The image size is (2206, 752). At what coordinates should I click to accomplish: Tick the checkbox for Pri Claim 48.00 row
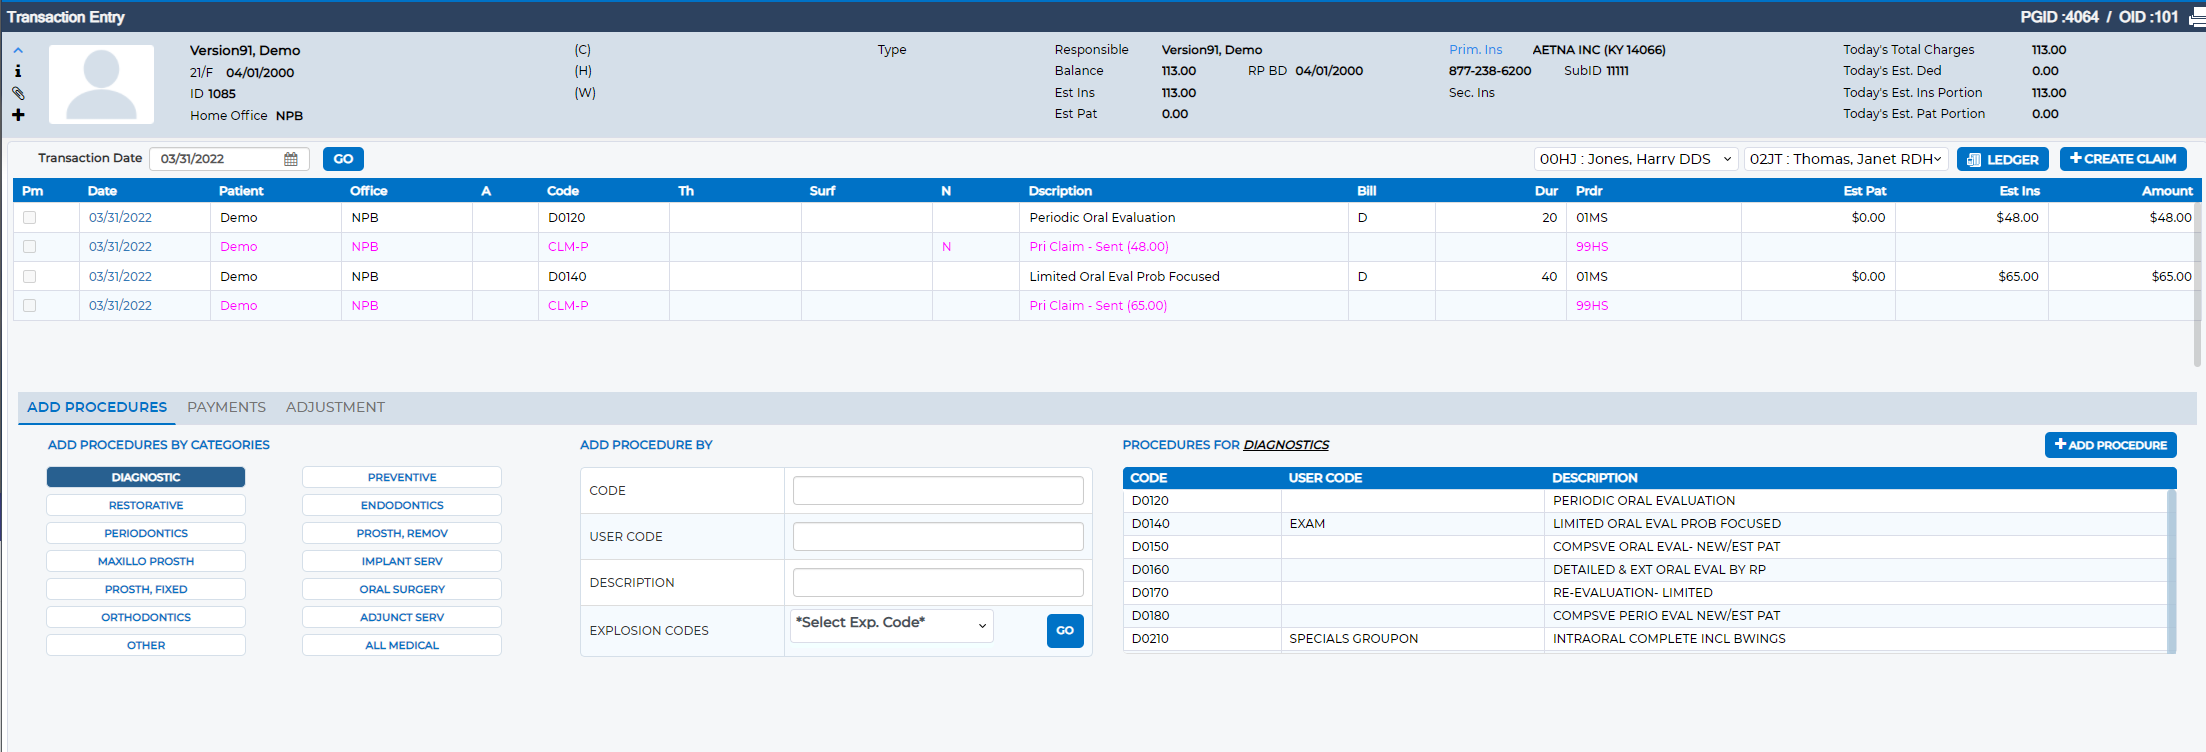29,246
